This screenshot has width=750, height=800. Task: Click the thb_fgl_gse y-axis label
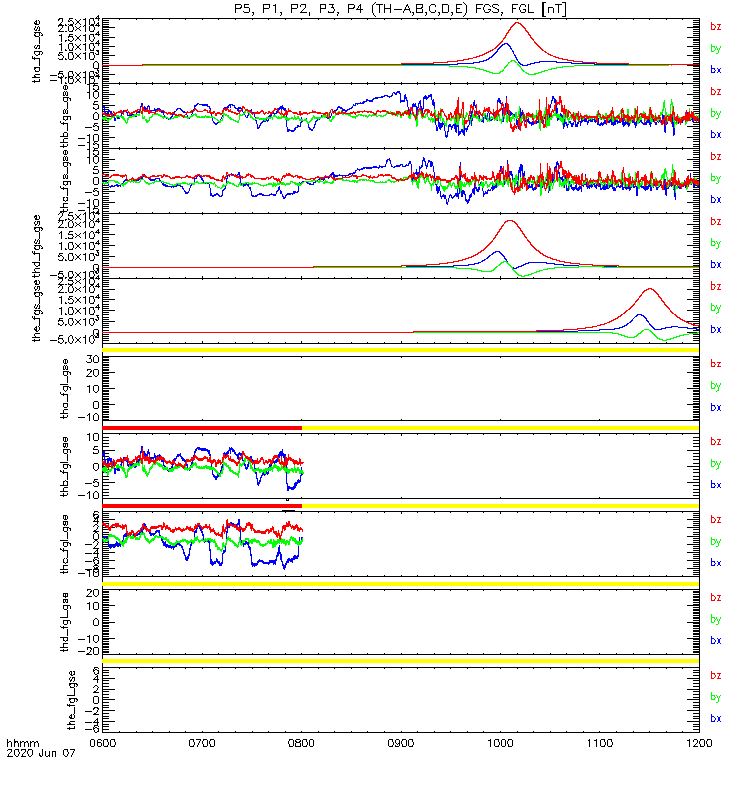(65, 466)
